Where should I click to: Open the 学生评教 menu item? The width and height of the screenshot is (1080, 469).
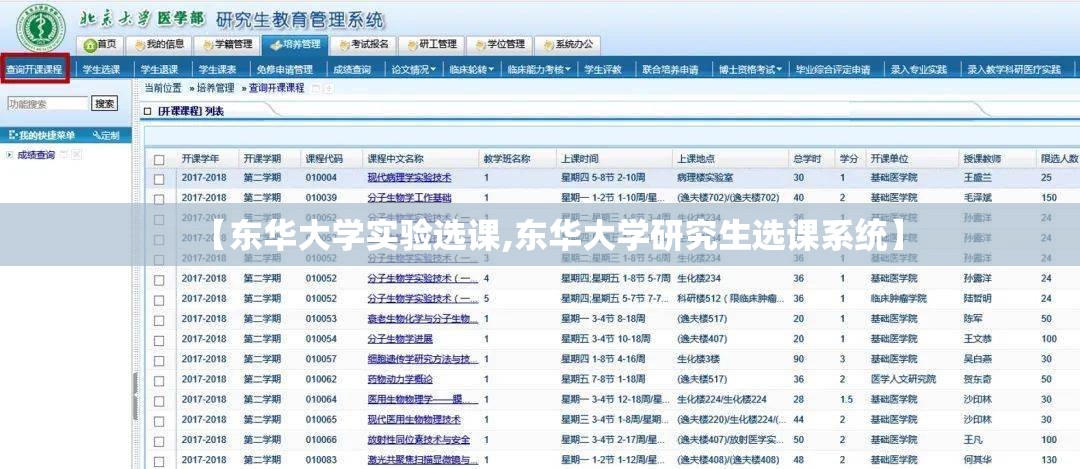[x=603, y=70]
